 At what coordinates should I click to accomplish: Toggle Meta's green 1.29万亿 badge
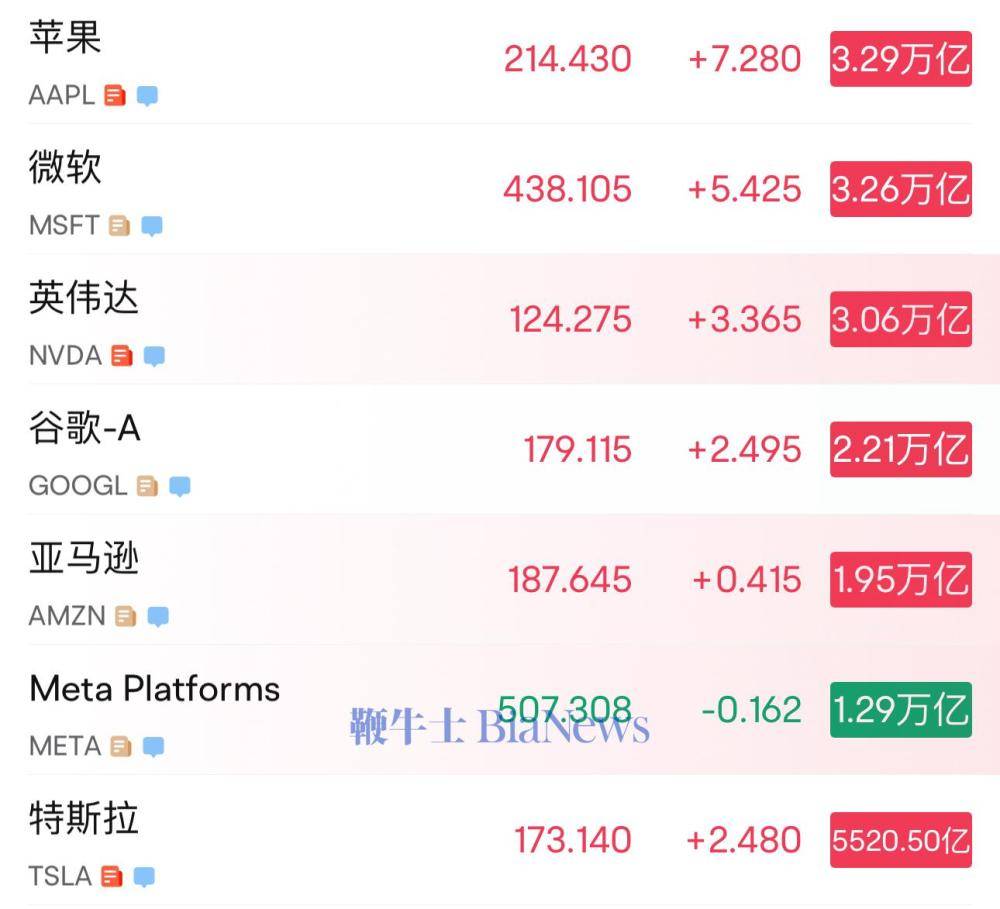click(x=901, y=709)
